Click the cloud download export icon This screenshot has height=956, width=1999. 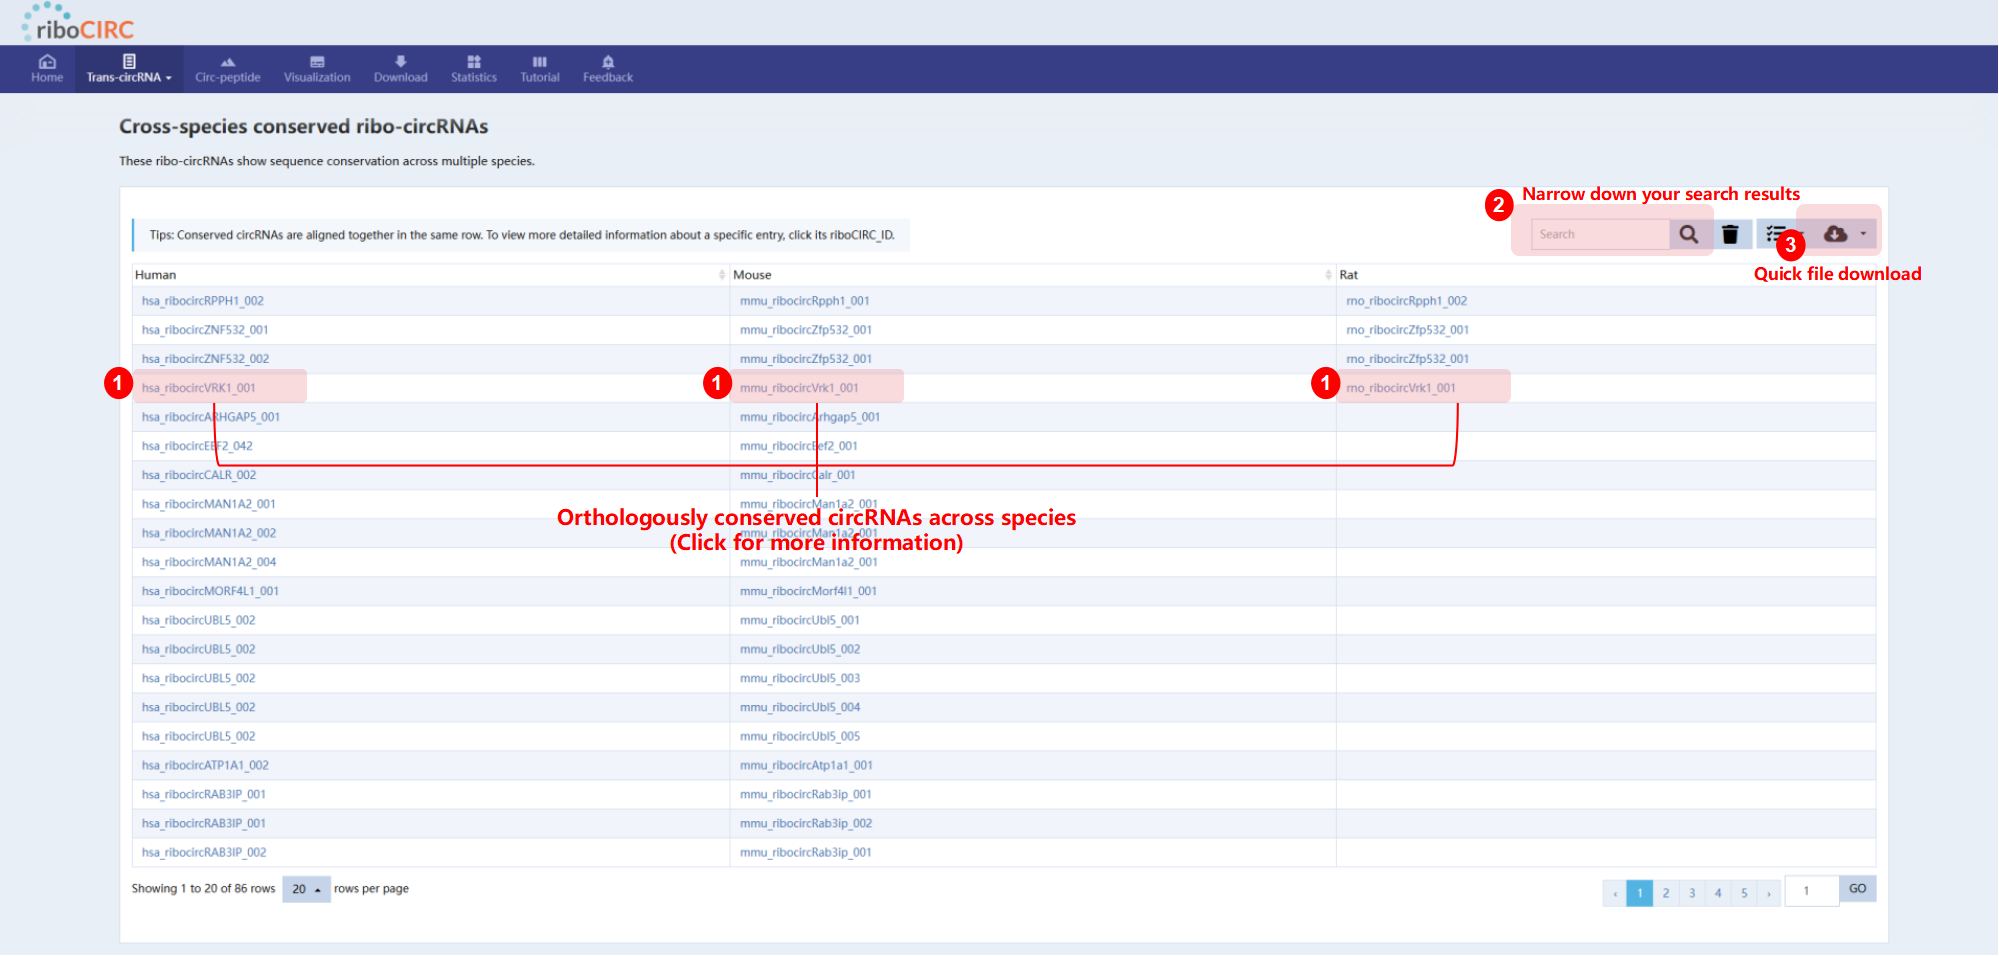(1835, 234)
